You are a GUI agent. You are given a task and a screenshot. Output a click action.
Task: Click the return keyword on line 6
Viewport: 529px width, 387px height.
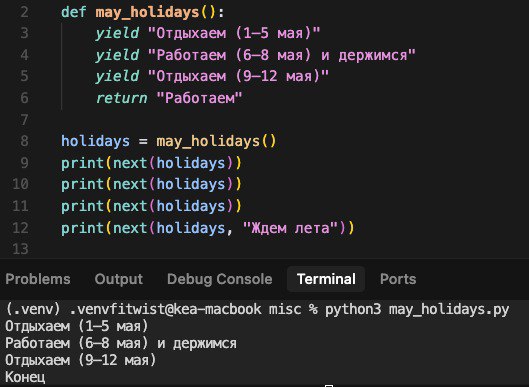121,98
